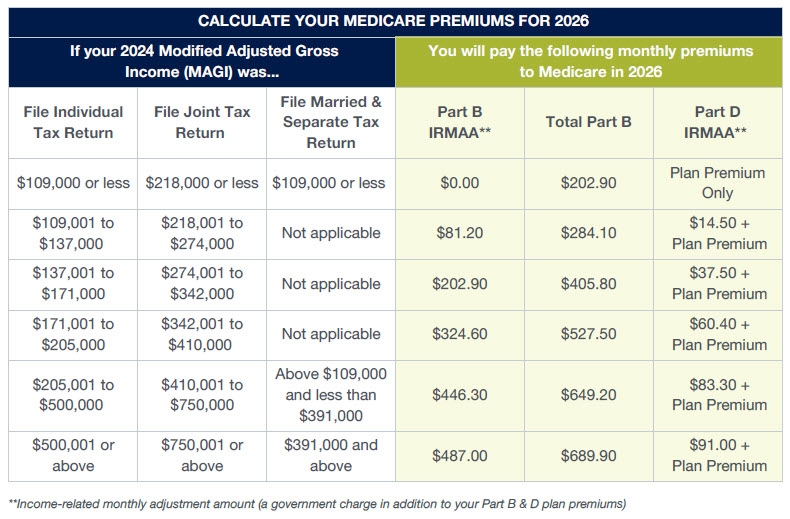Select the $202.90 Total Part B cell
790x519 pixels.
tap(588, 183)
